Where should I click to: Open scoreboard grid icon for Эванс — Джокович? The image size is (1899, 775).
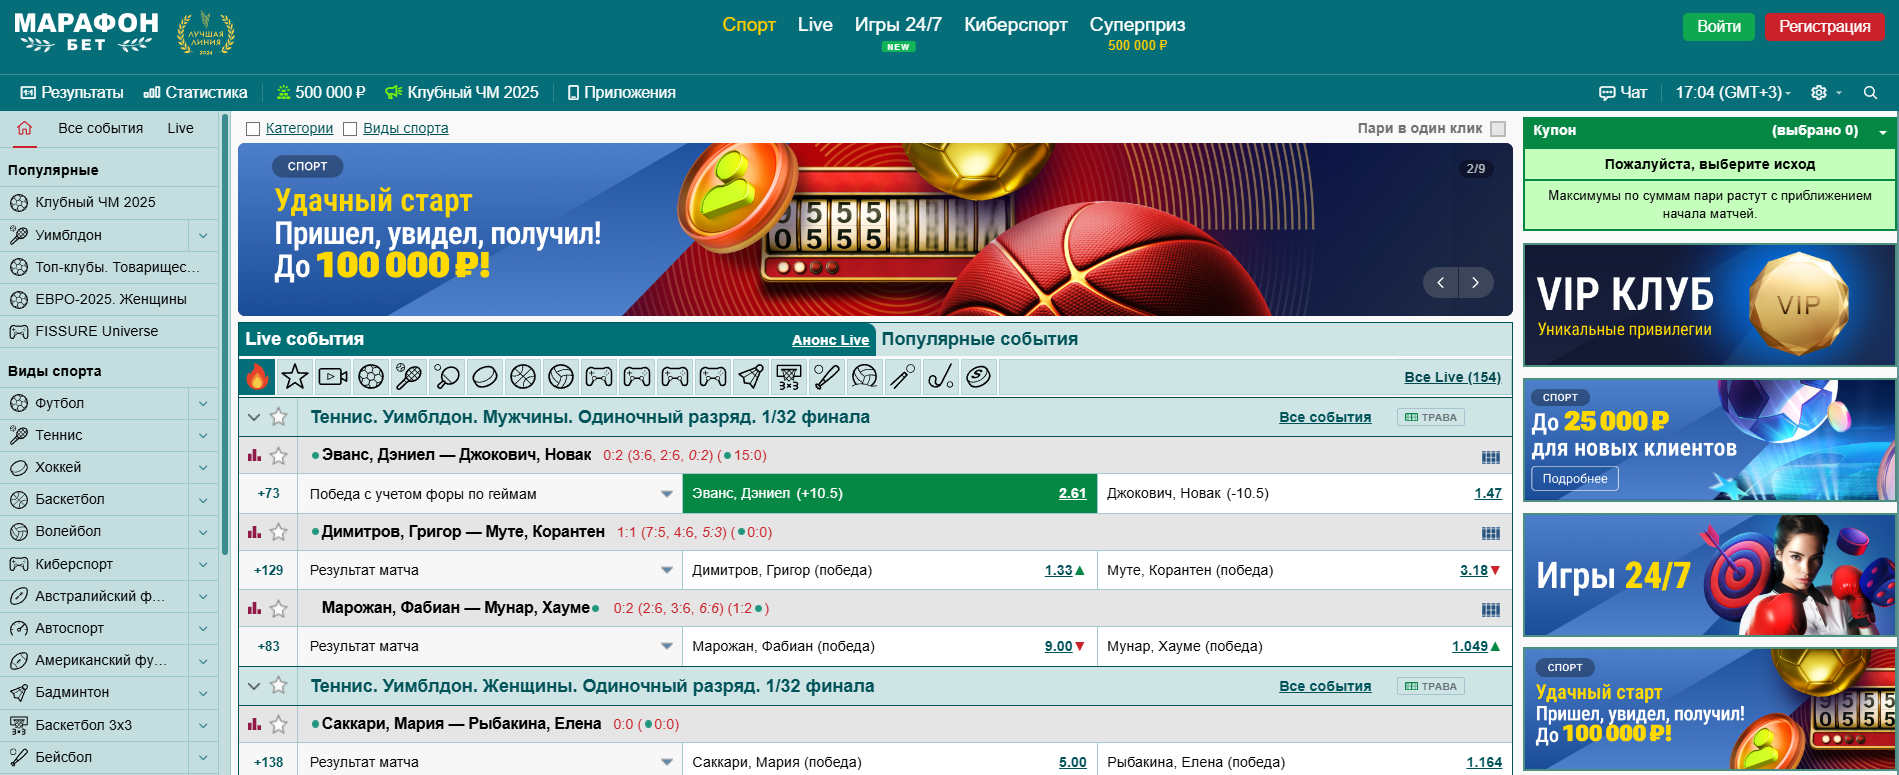[1491, 457]
